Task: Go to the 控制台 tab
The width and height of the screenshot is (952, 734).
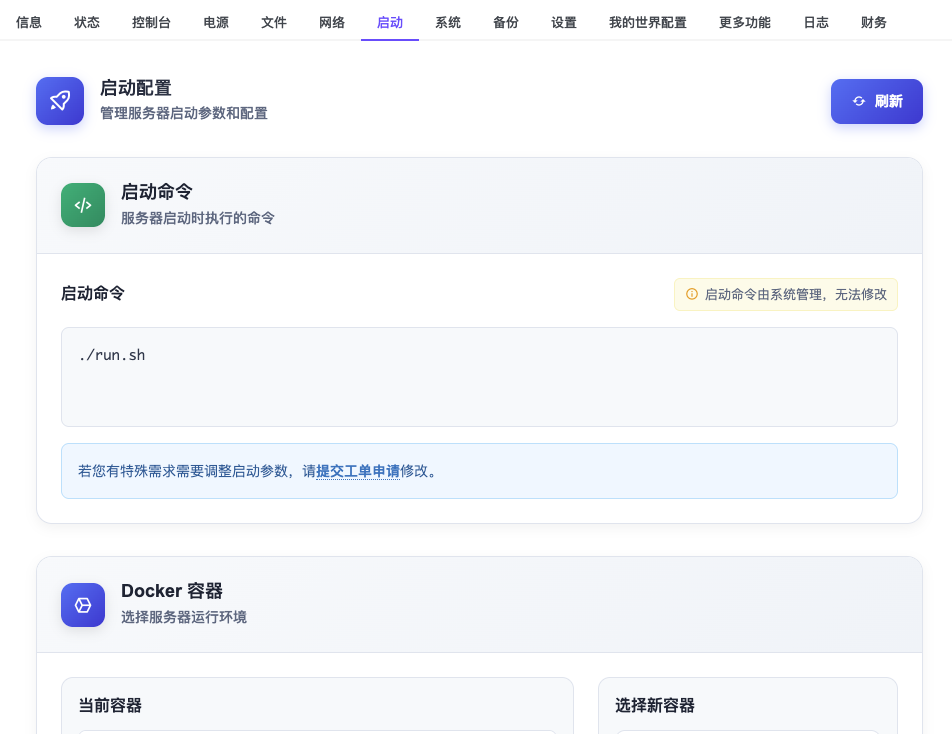Action: tap(151, 22)
